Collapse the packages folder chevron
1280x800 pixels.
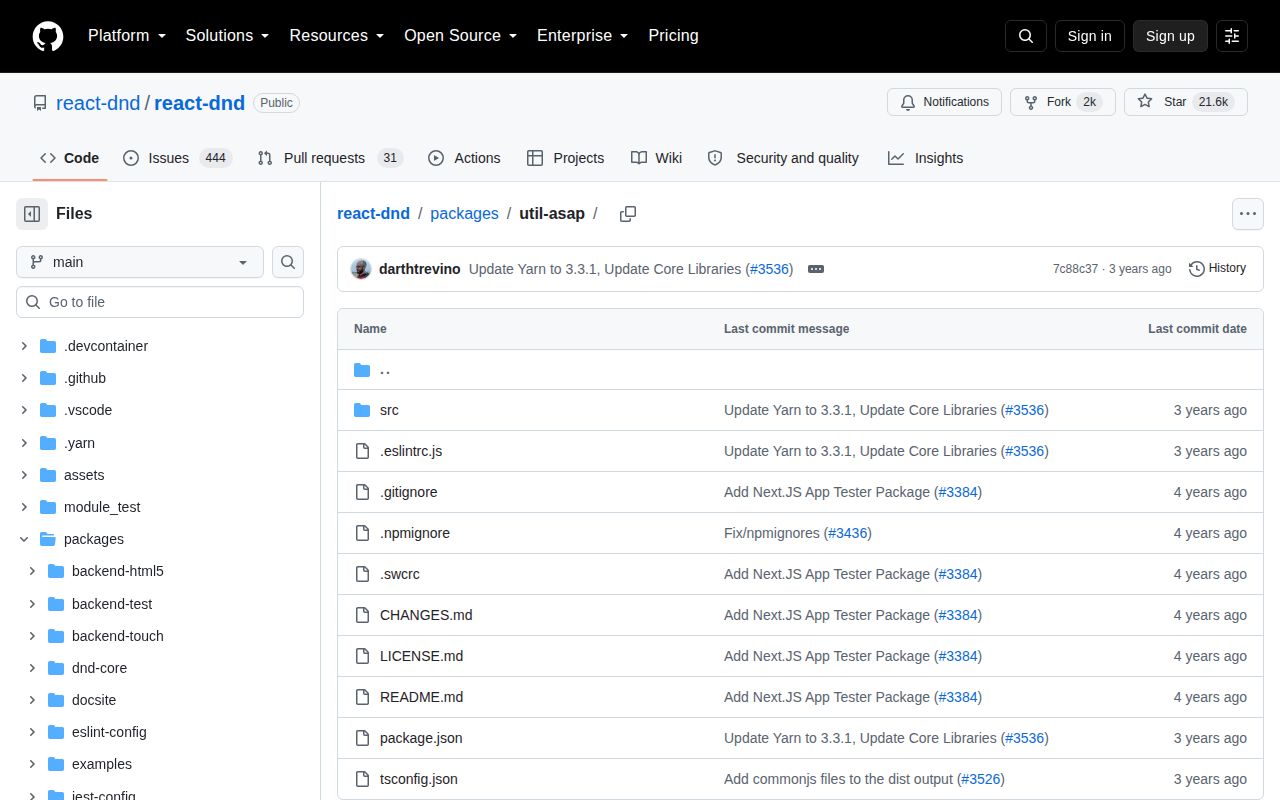tap(24, 539)
